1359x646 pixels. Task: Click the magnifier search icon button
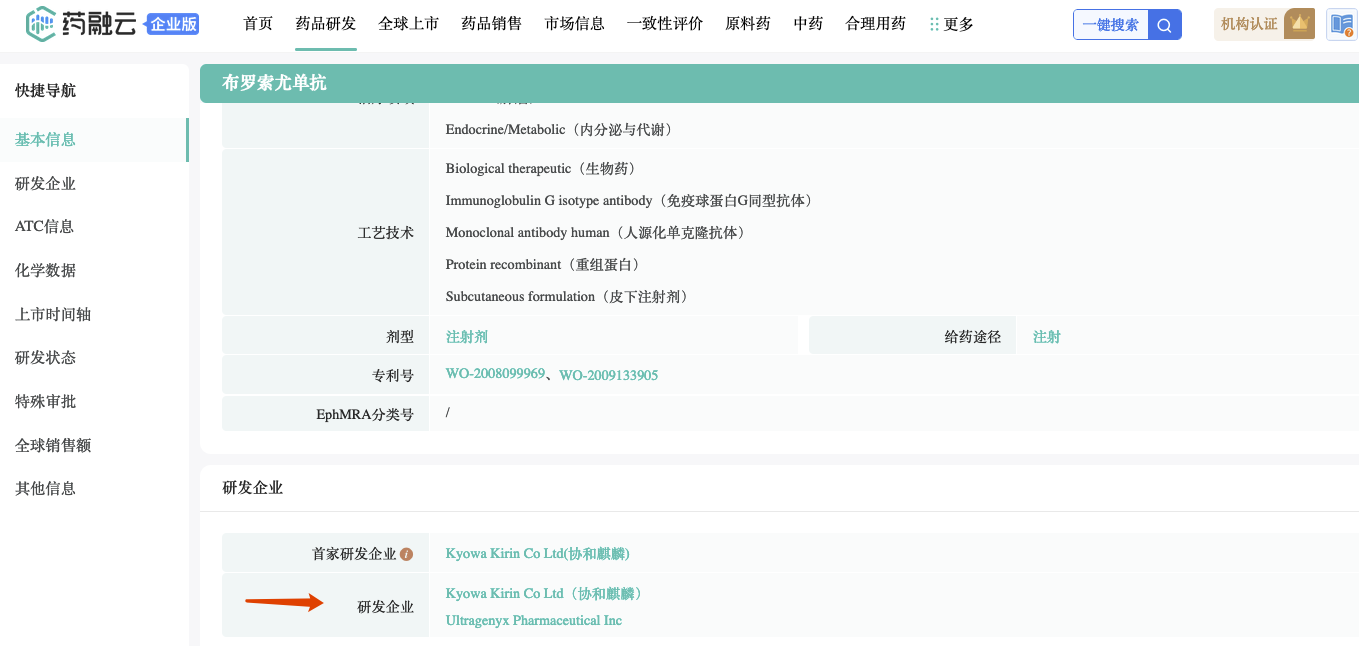tap(1164, 25)
